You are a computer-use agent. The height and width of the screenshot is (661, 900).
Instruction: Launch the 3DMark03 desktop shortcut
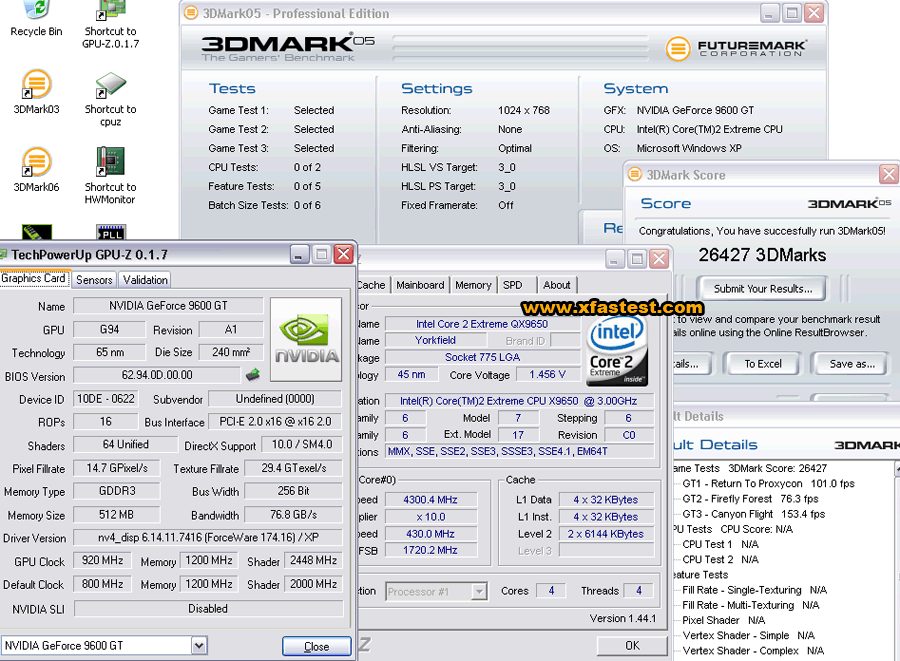(36, 92)
